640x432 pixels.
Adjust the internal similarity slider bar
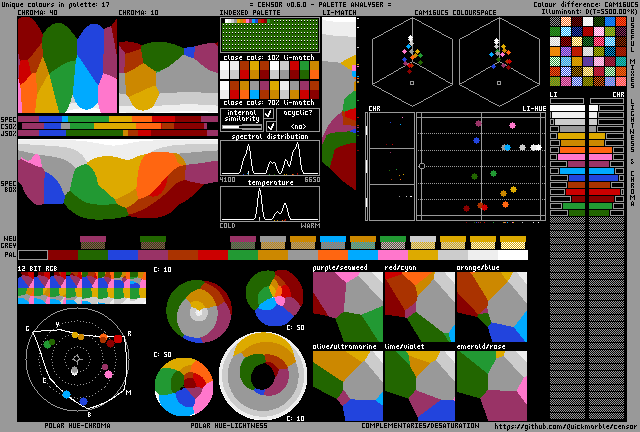[x=242, y=127]
